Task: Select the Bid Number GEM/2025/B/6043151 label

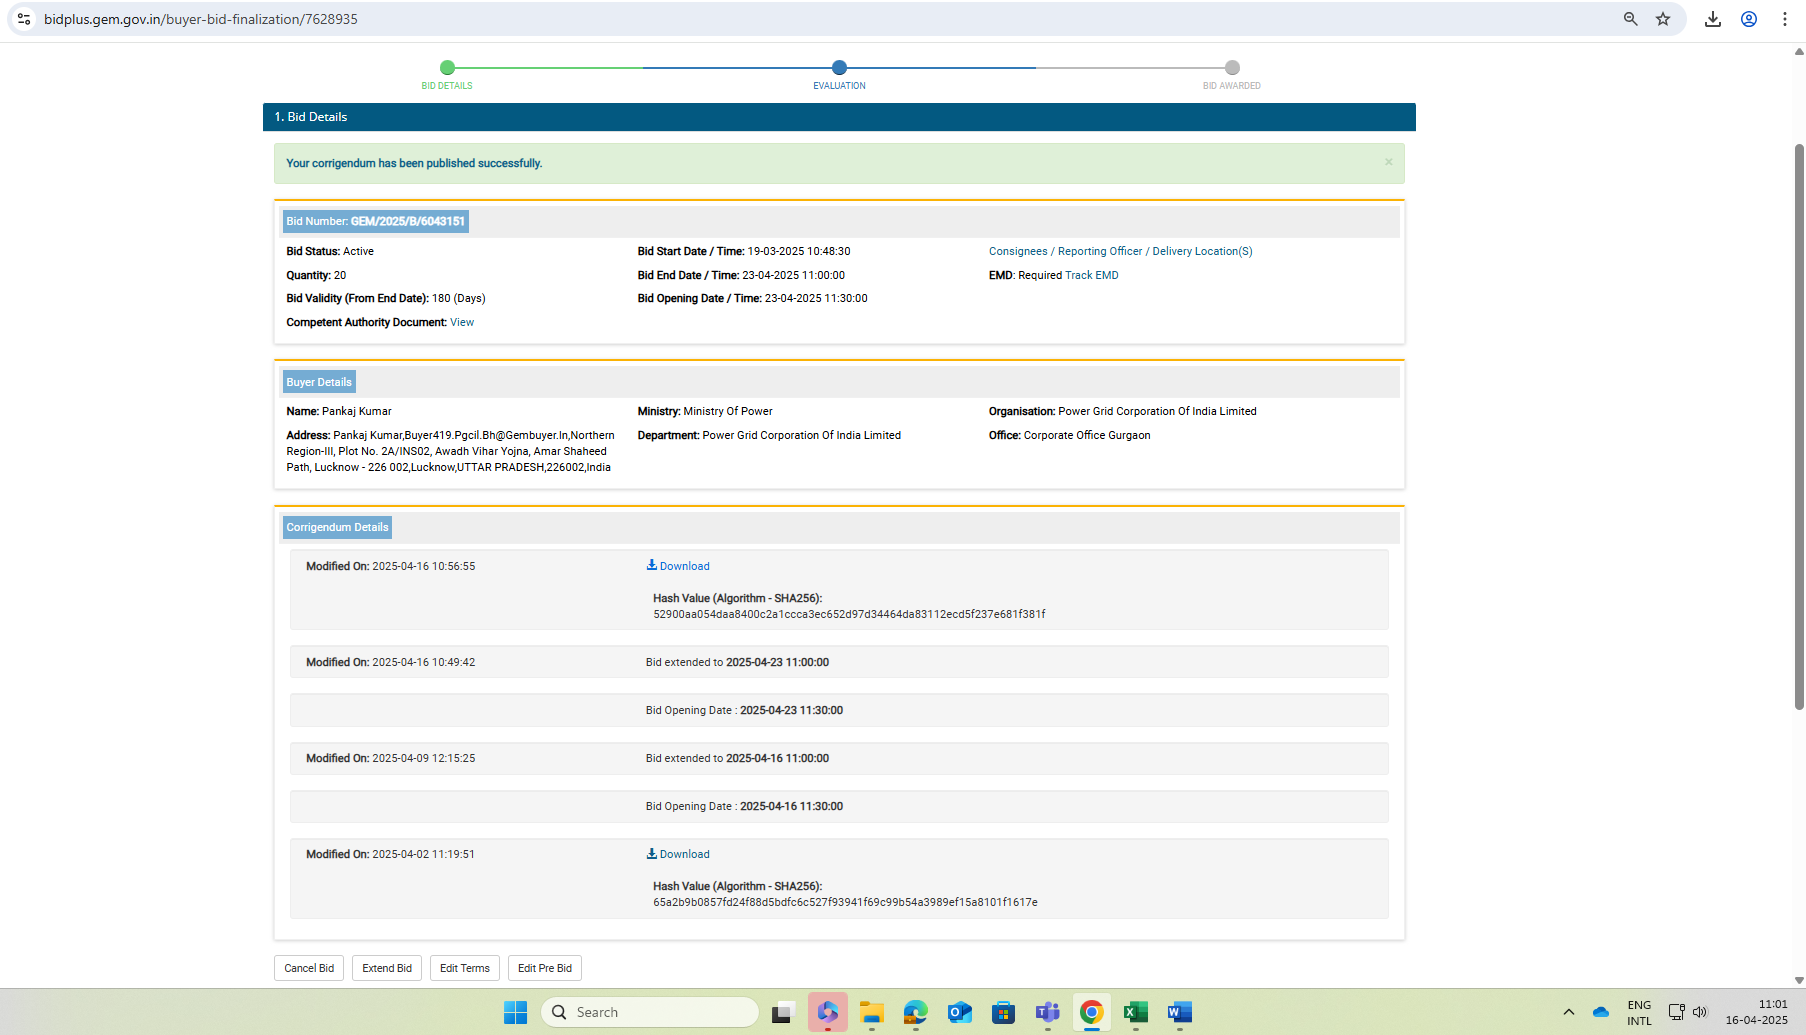Action: coord(376,221)
